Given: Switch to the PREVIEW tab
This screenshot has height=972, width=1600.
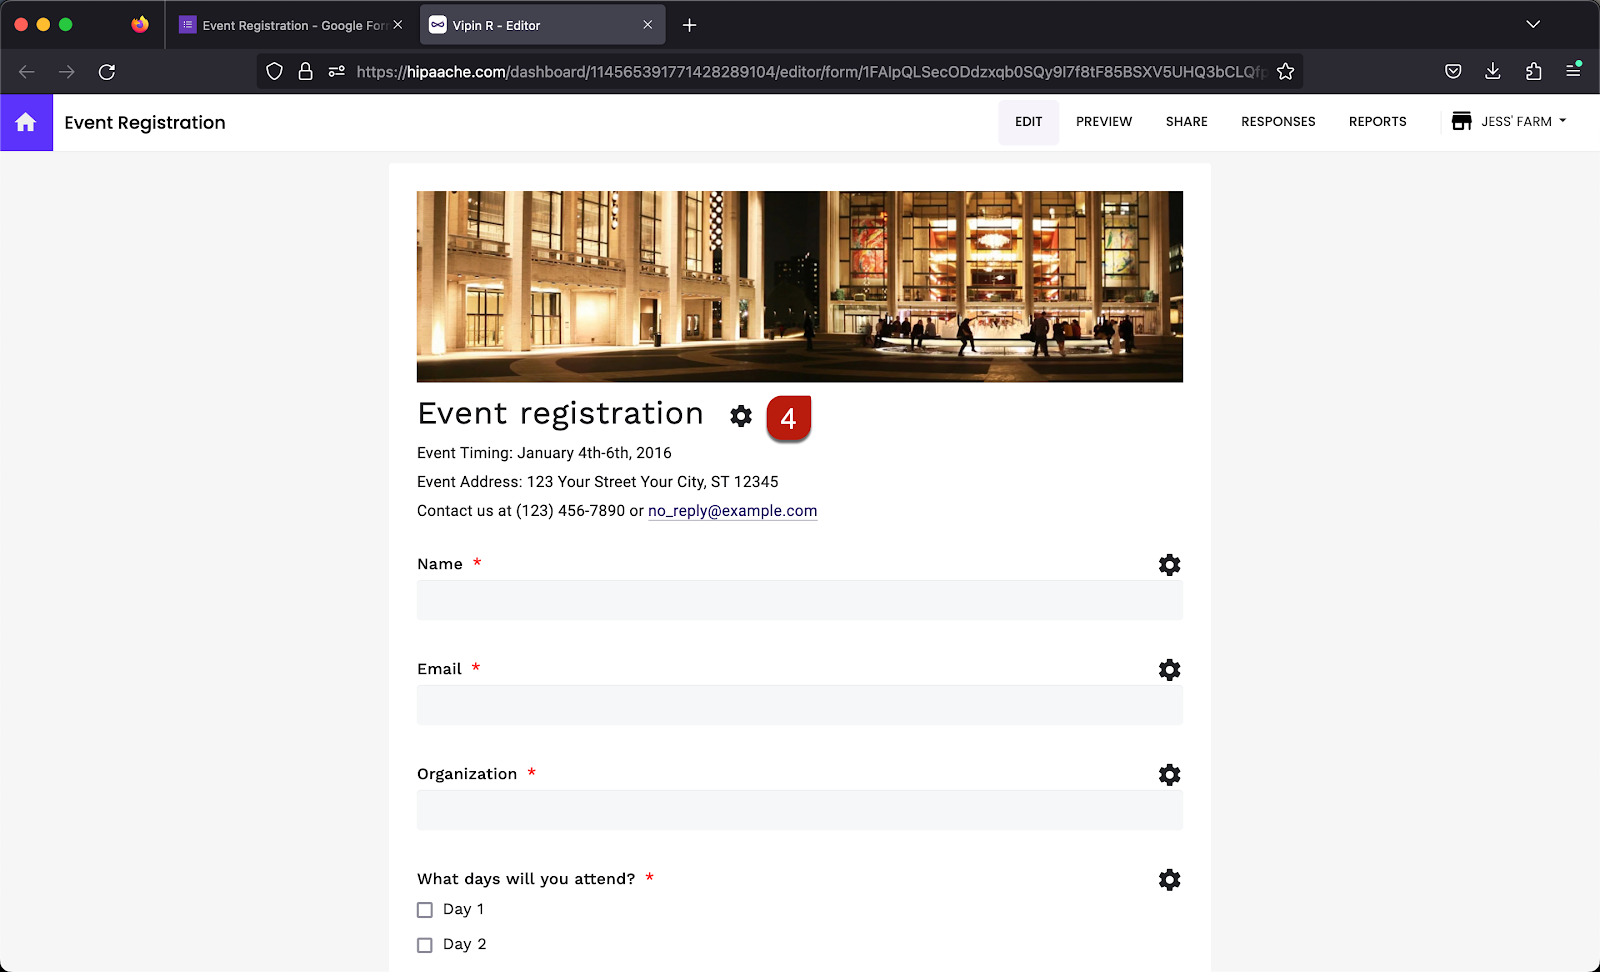Looking at the screenshot, I should click(x=1103, y=121).
